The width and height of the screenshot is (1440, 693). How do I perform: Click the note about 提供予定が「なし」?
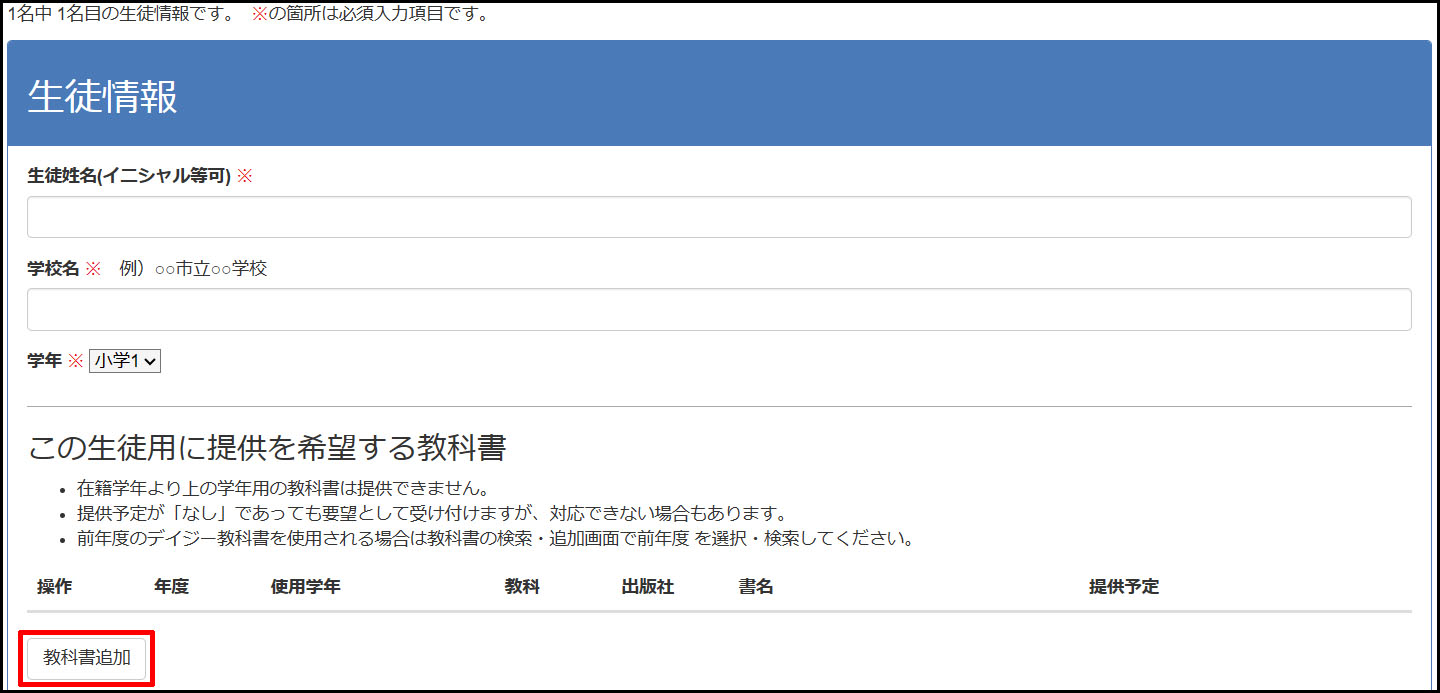(x=432, y=514)
